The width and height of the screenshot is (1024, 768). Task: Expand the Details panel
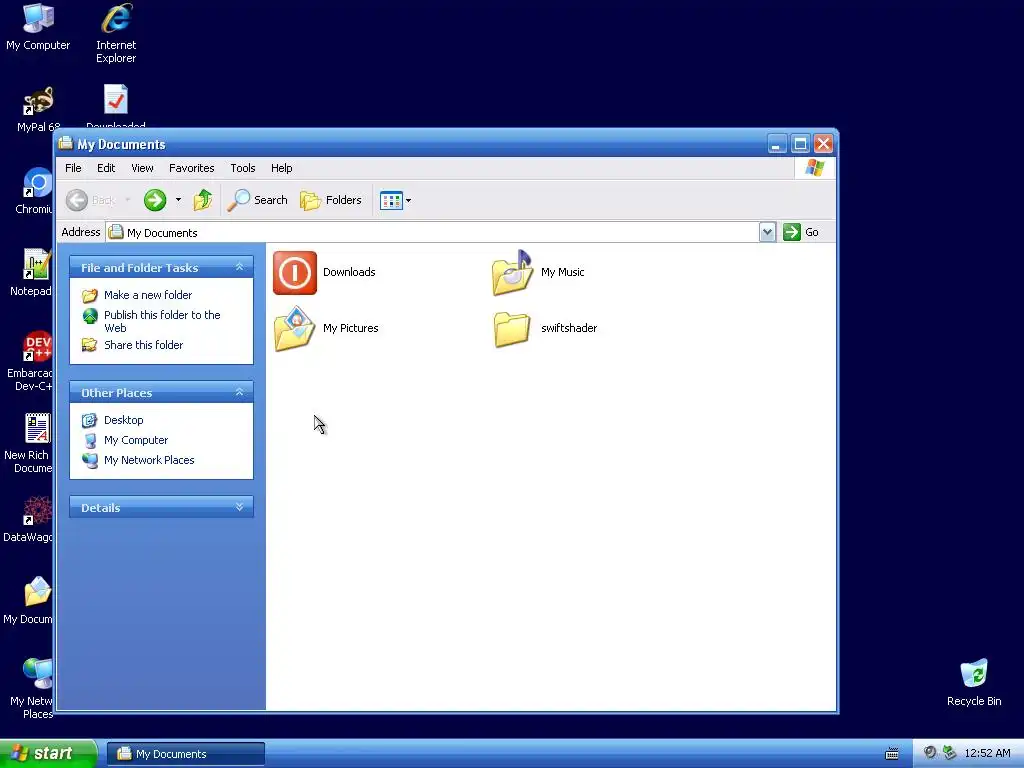(240, 507)
